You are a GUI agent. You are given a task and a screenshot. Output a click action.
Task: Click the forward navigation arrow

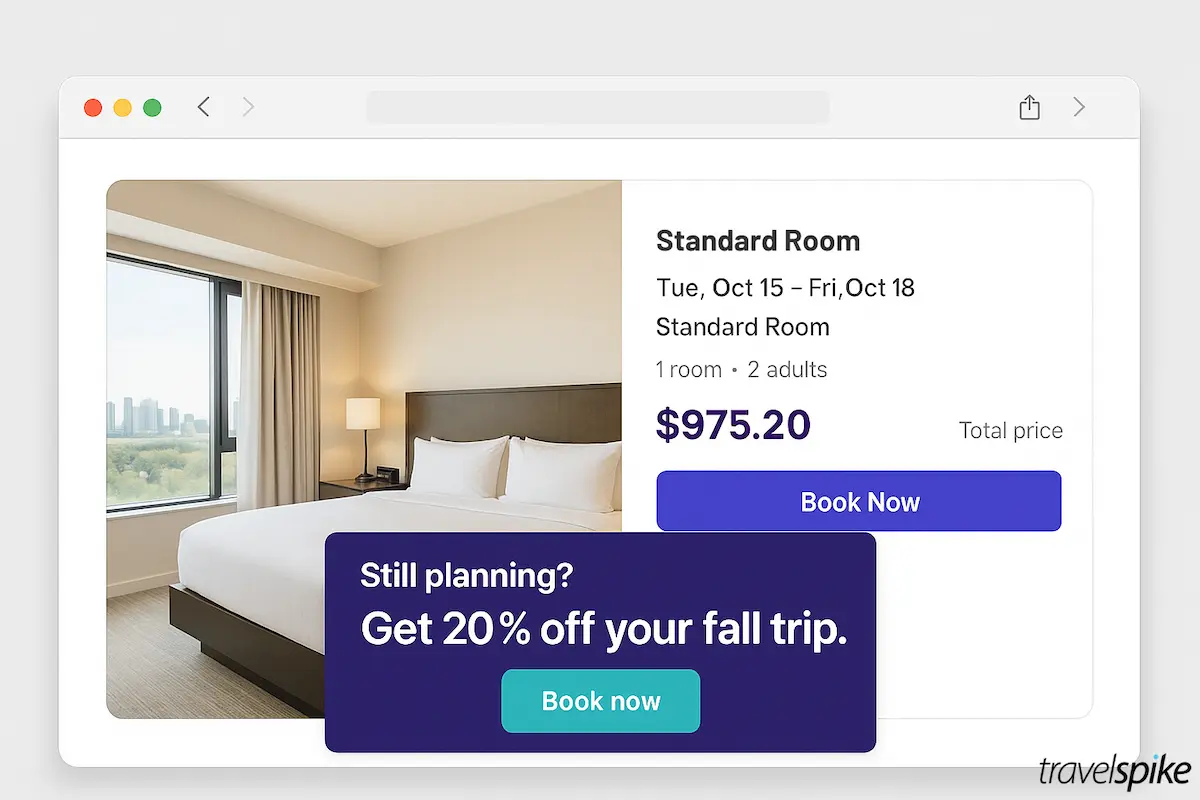(247, 106)
